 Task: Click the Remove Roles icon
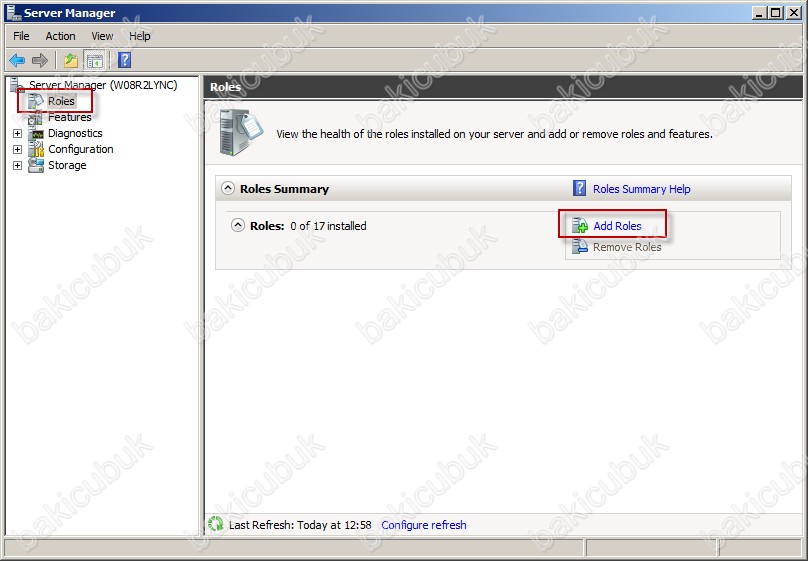(580, 246)
